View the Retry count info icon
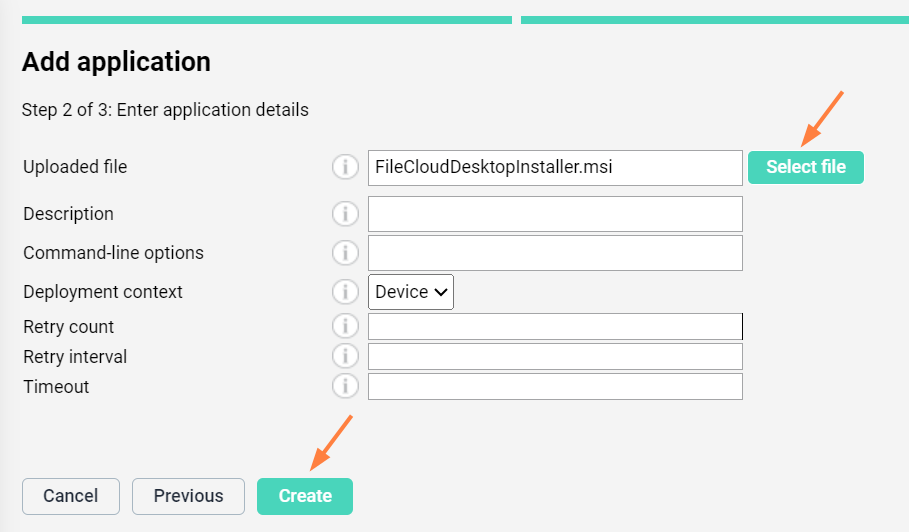This screenshot has width=909, height=532. coord(345,327)
